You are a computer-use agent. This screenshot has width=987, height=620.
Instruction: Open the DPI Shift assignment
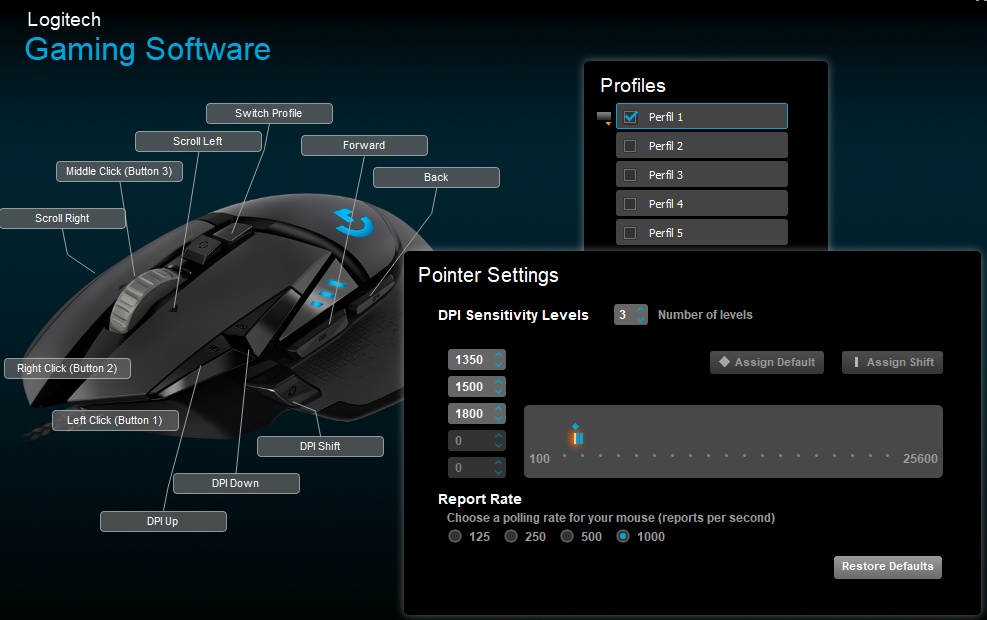coord(320,446)
